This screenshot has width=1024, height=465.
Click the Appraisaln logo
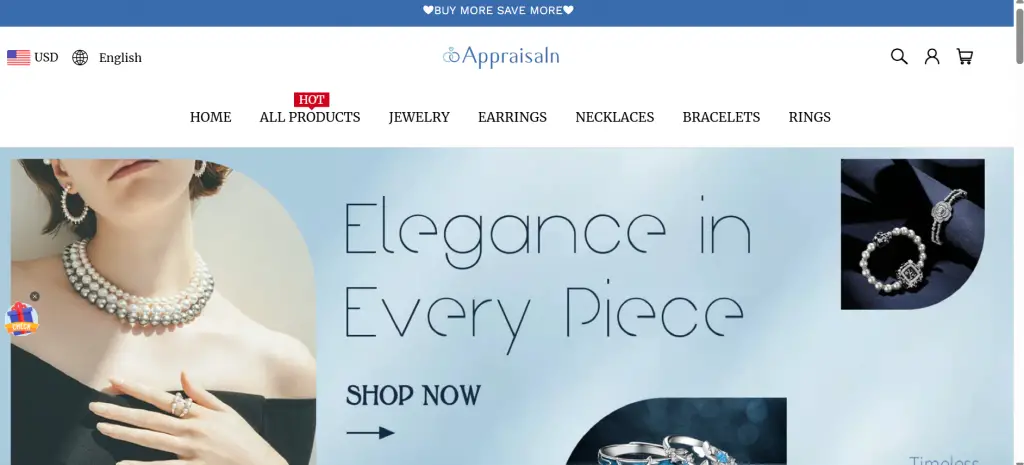(x=501, y=57)
